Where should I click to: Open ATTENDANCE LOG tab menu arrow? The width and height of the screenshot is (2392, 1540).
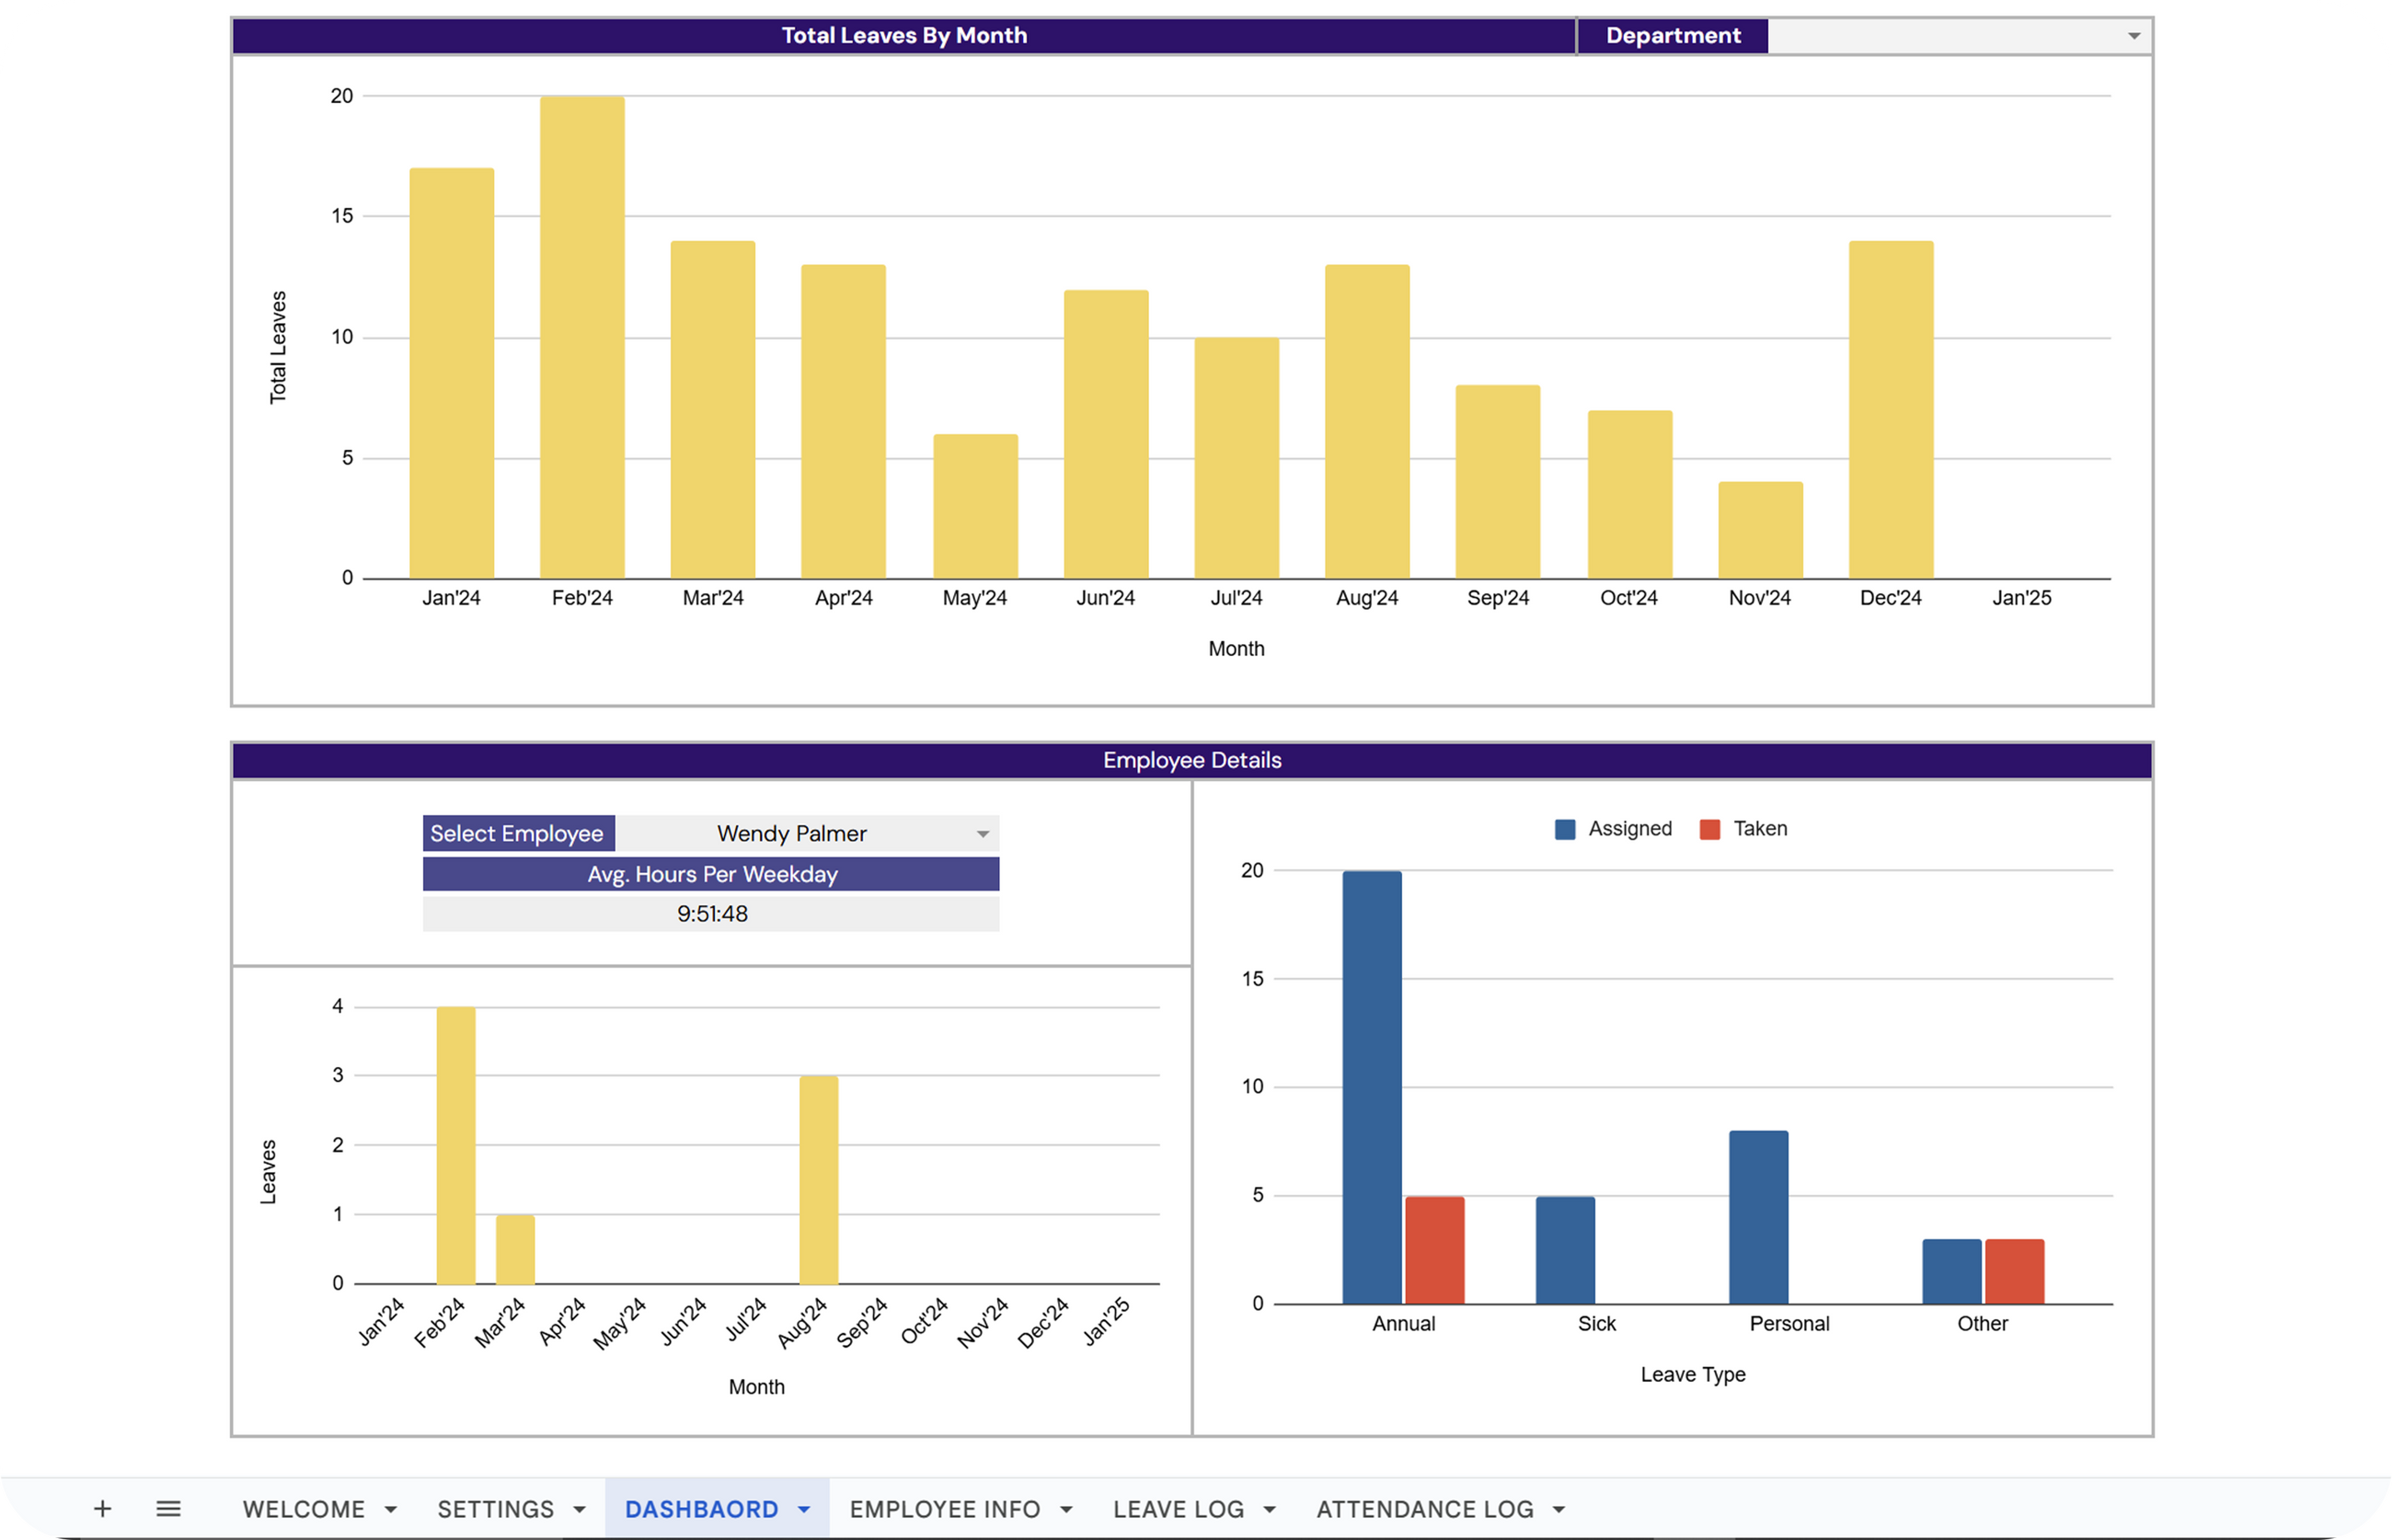pos(1559,1510)
